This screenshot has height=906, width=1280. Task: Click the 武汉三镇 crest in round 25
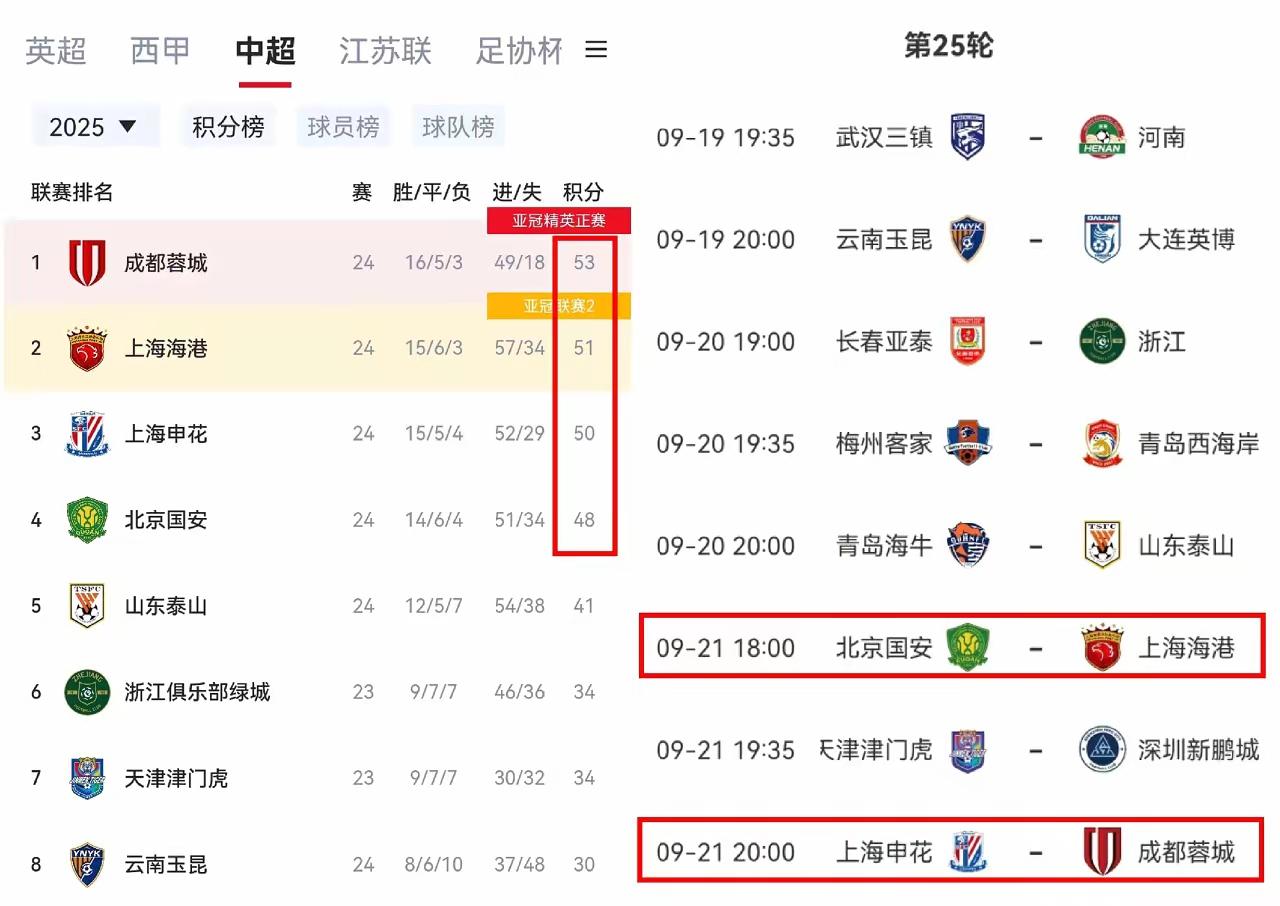[x=967, y=137]
